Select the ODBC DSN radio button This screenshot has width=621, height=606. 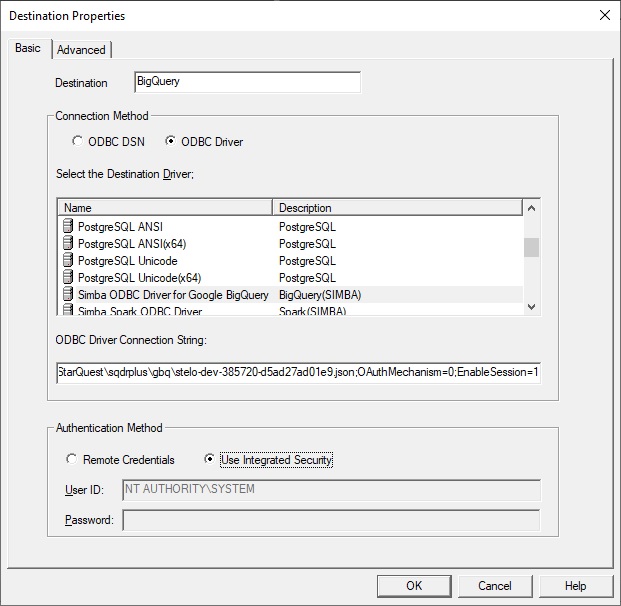click(x=78, y=142)
